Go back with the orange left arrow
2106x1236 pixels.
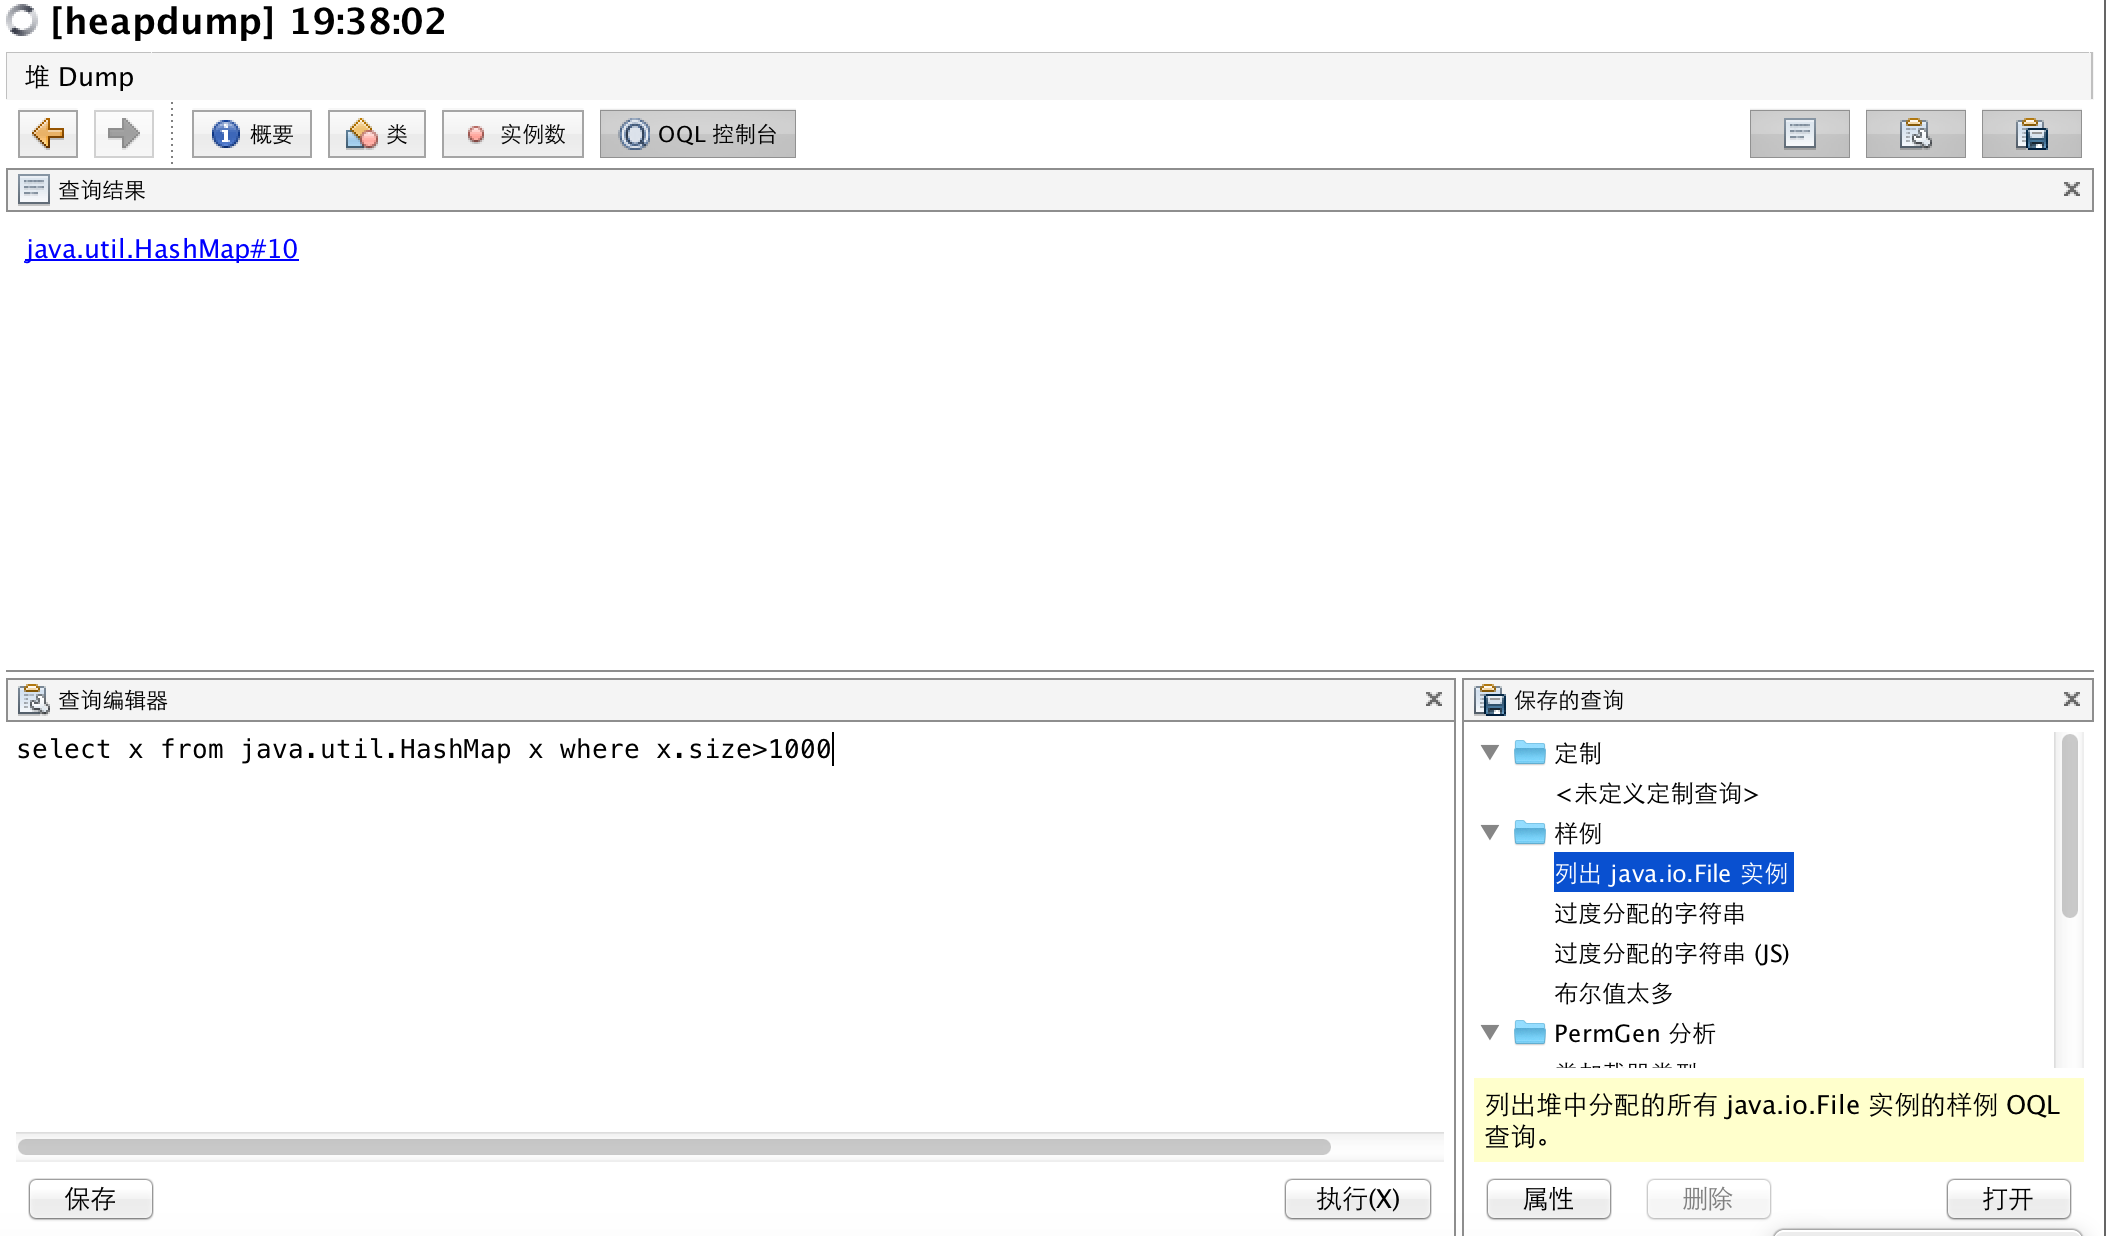coord(48,133)
